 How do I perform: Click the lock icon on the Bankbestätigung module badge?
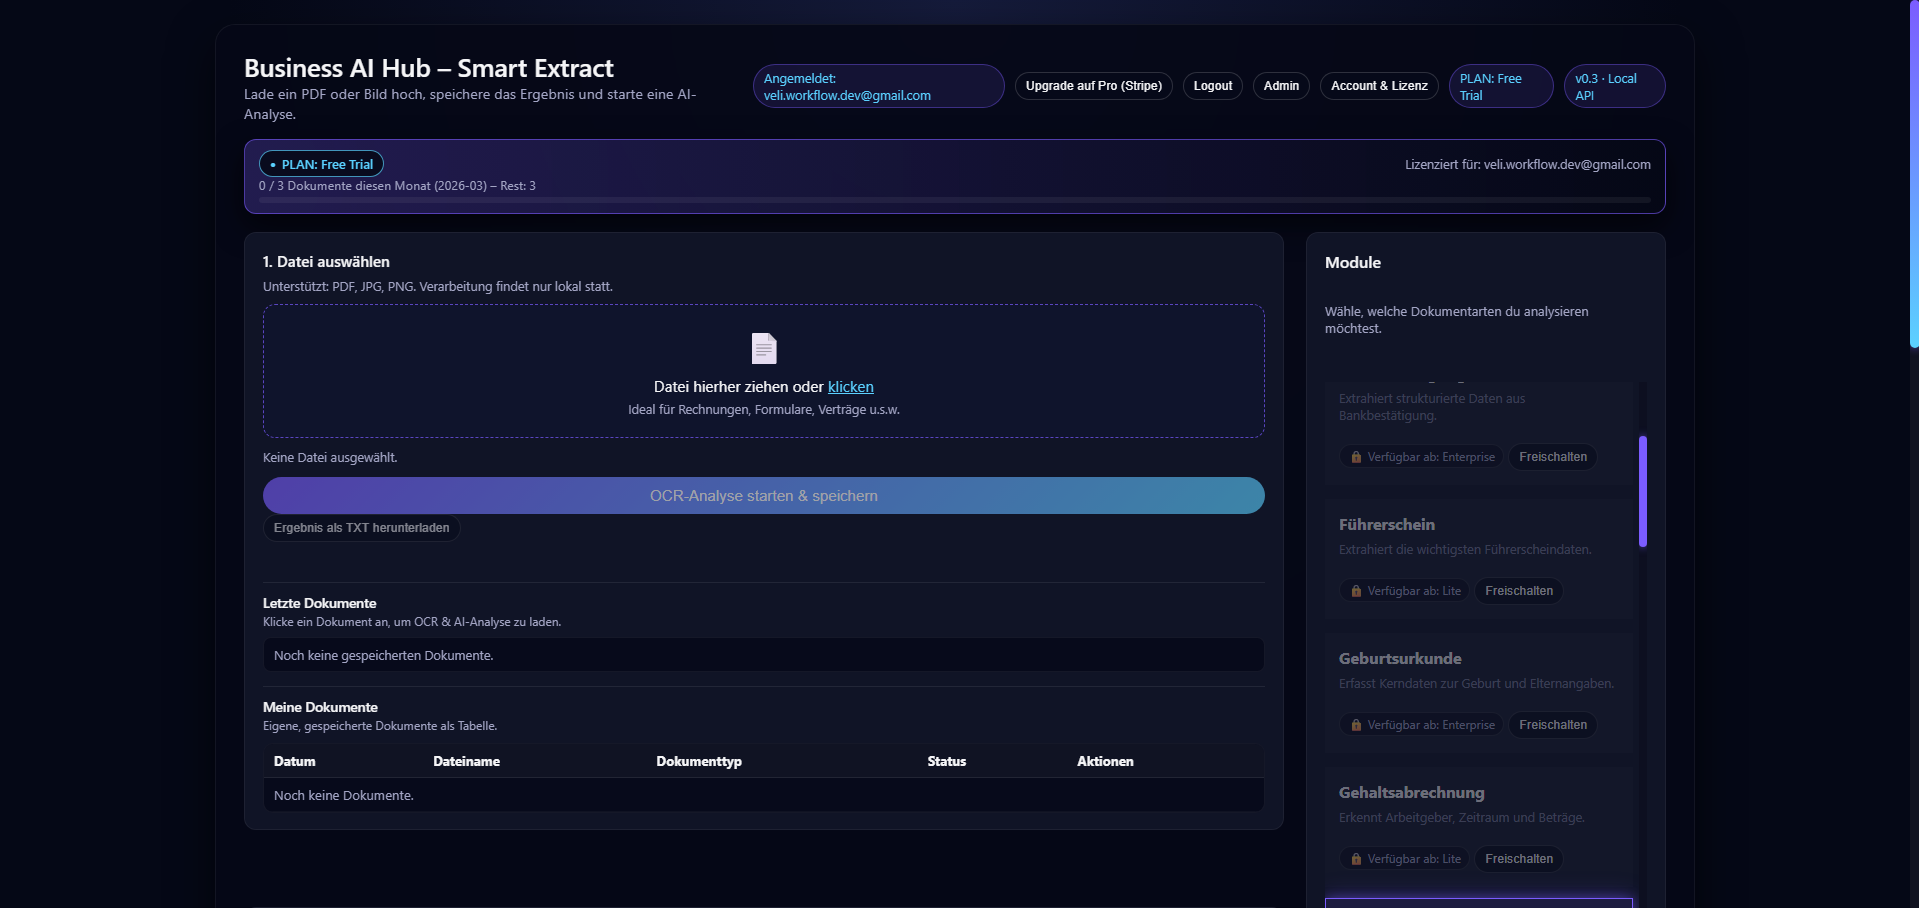[x=1357, y=457]
